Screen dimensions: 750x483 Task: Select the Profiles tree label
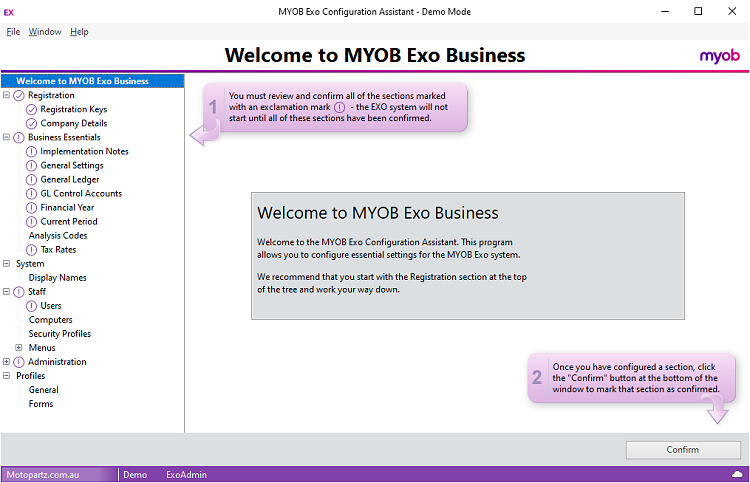(x=30, y=375)
